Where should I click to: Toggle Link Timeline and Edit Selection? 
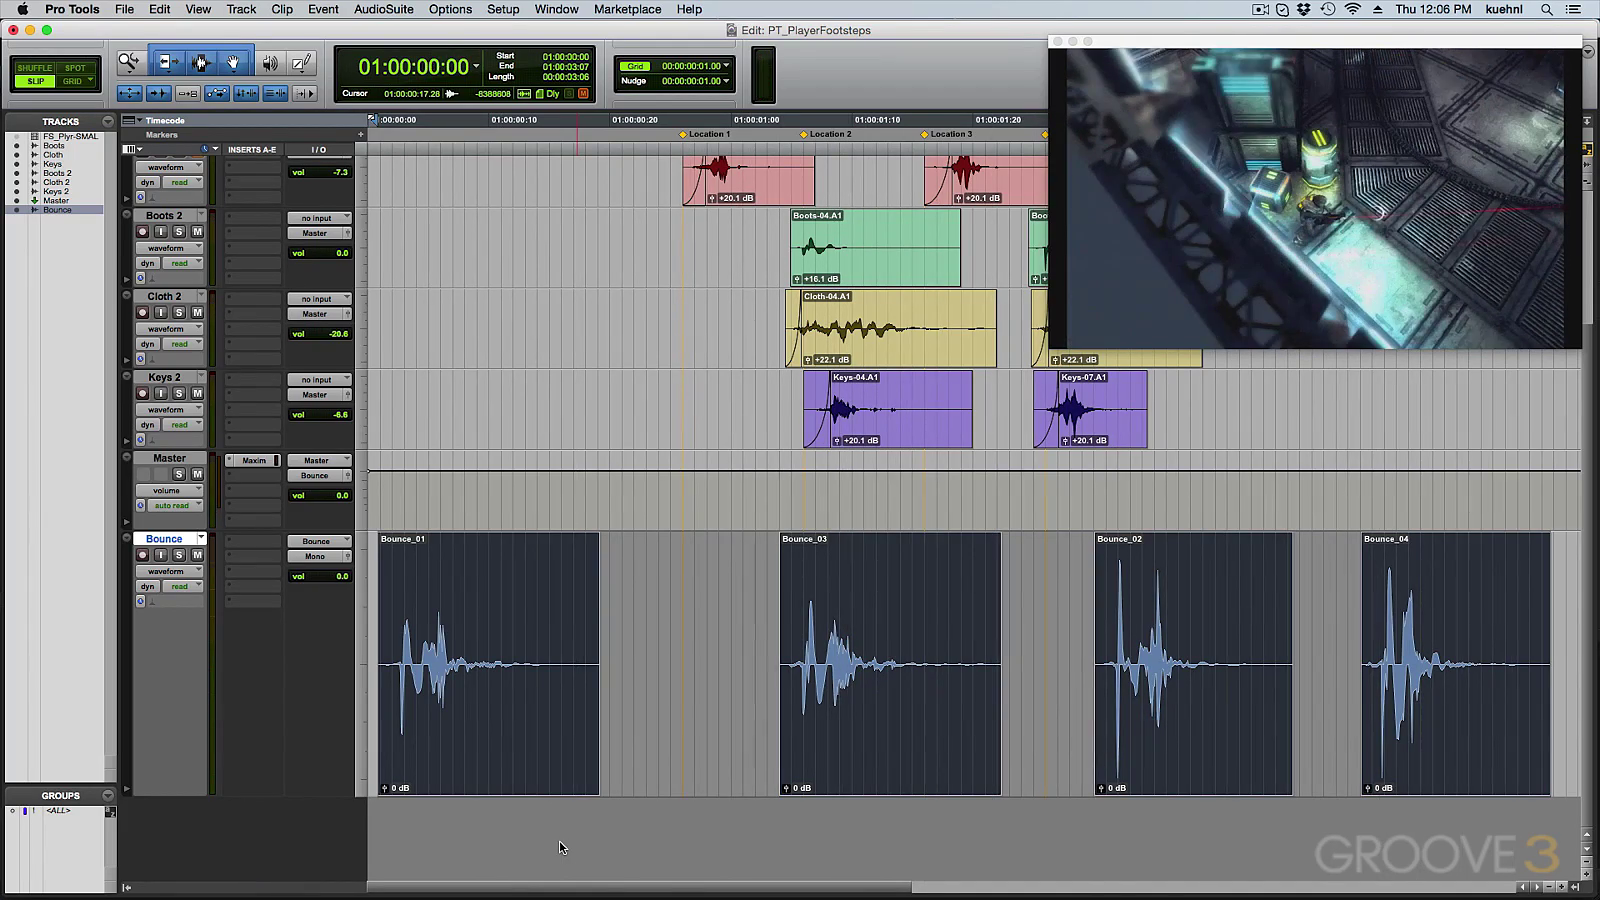[x=245, y=93]
